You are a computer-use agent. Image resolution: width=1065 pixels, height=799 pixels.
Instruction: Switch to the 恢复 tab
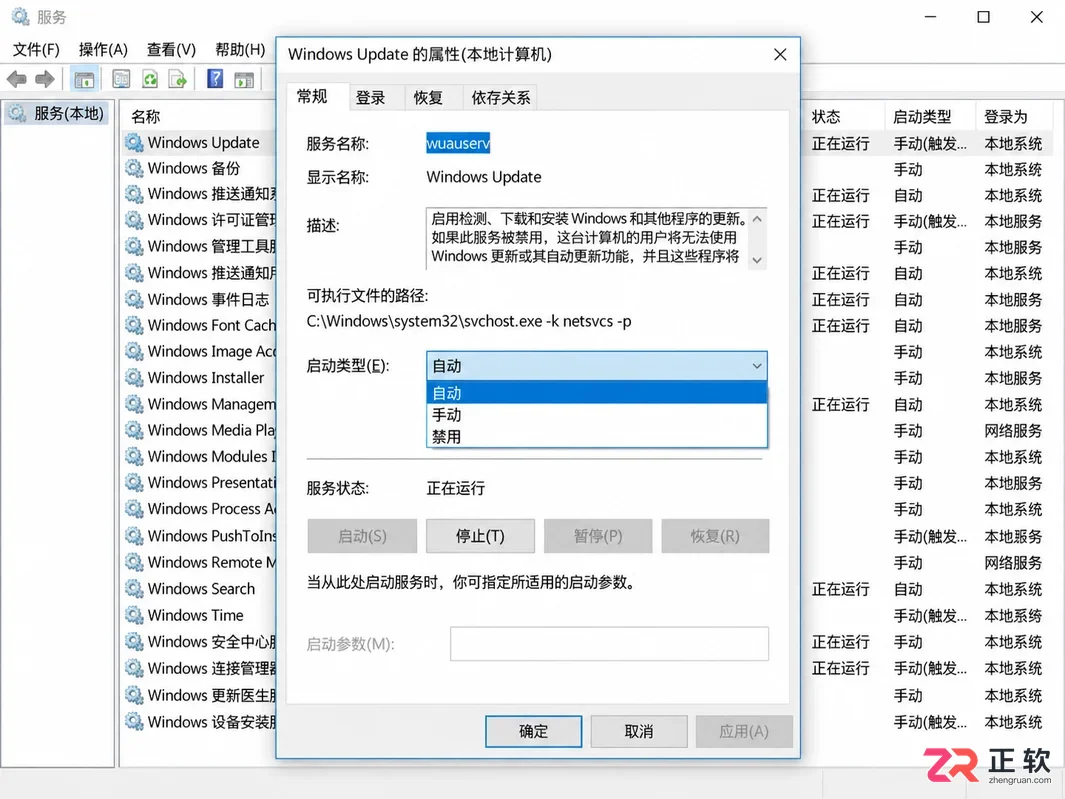click(x=428, y=98)
